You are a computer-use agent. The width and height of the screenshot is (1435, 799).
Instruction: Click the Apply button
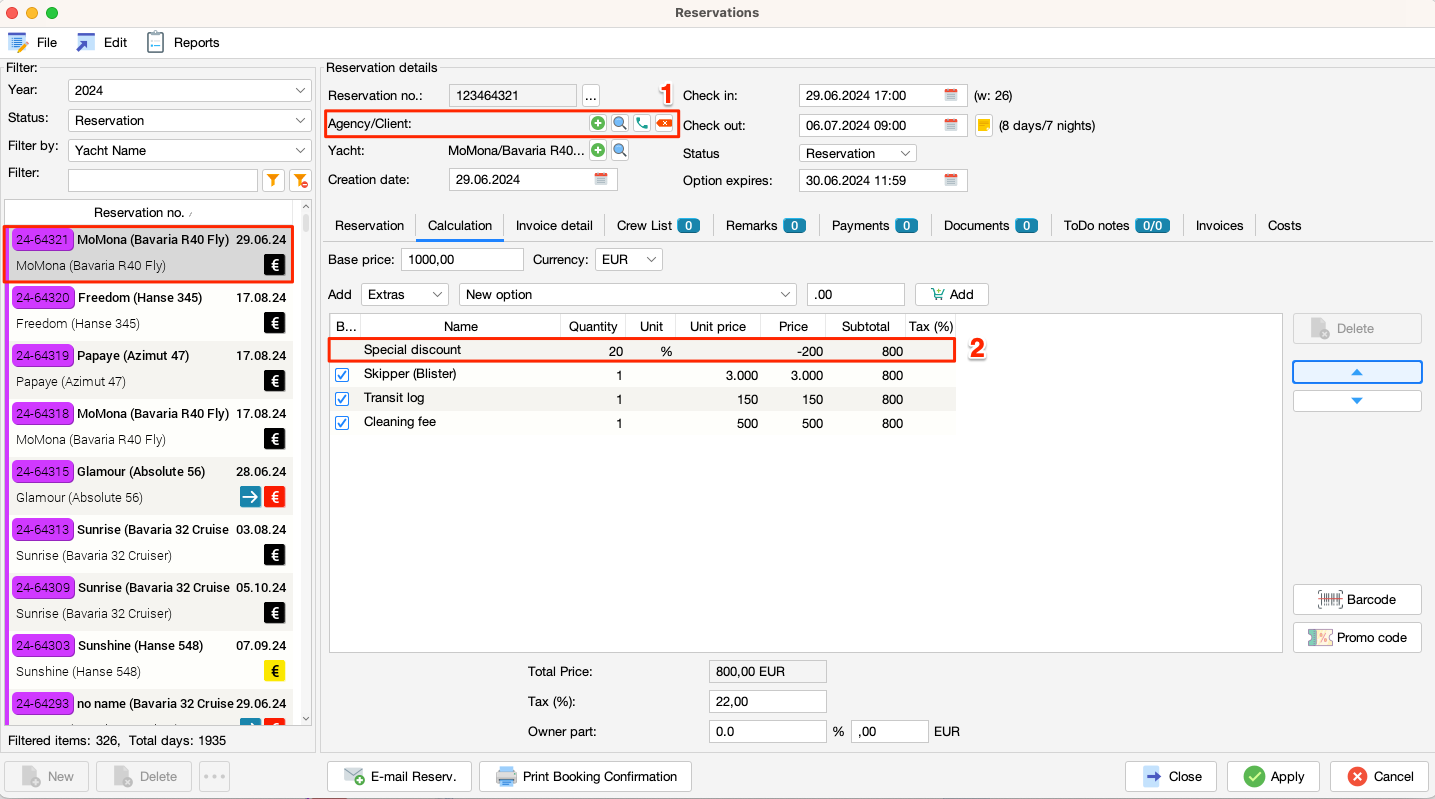point(1273,776)
